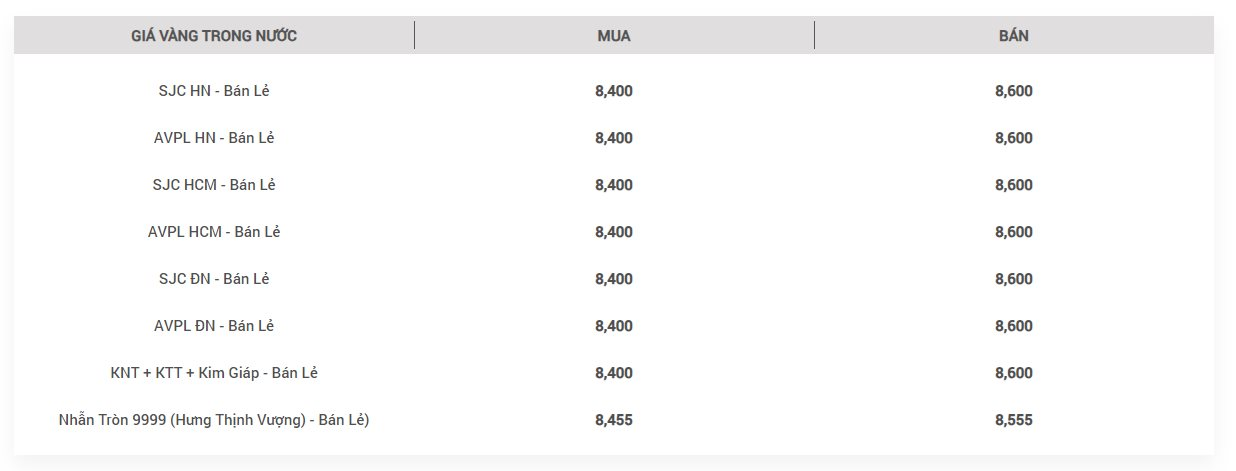Click the buy price for SJC HN
The width and height of the screenshot is (1236, 471).
pos(614,91)
